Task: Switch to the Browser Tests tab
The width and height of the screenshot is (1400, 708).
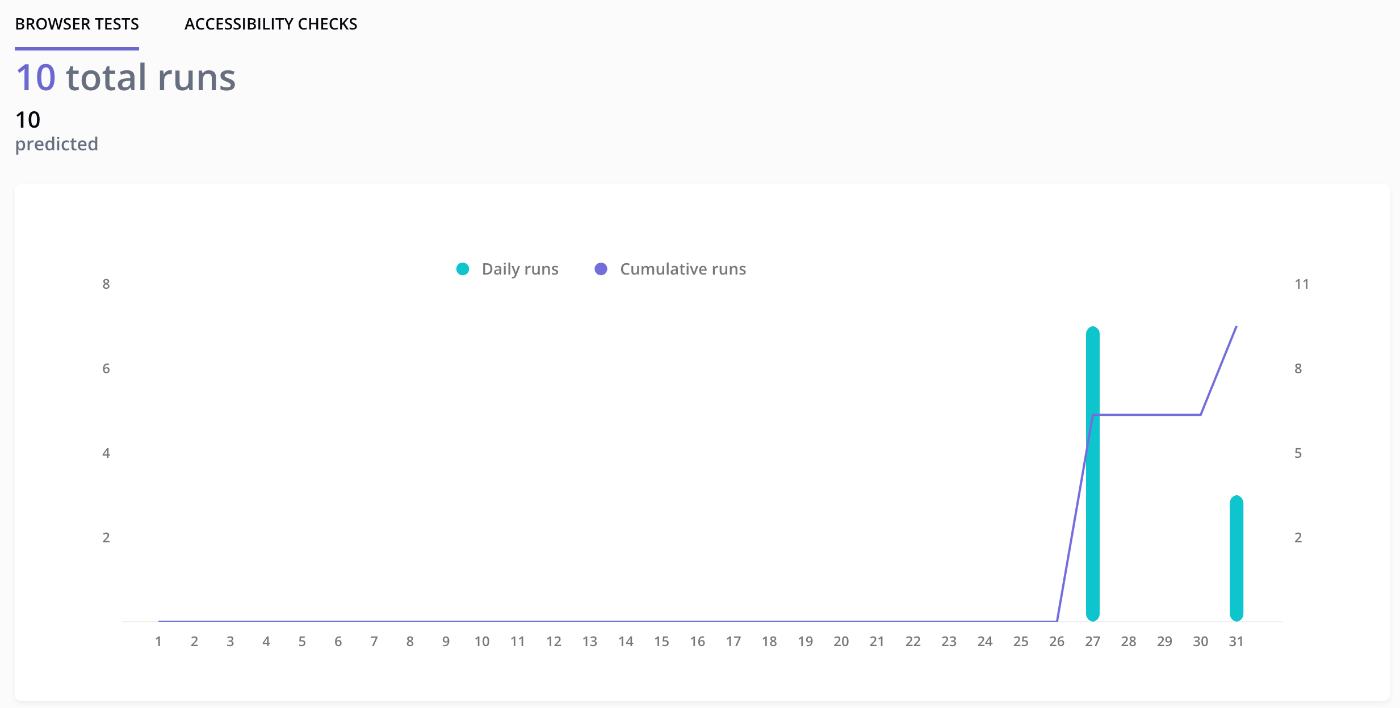Action: pos(77,23)
